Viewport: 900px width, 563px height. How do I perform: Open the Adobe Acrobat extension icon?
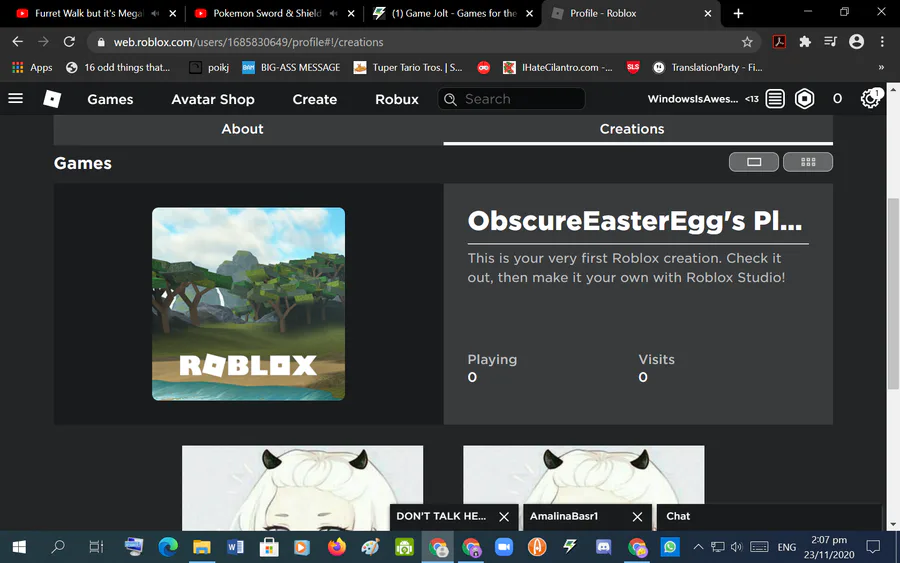779,42
